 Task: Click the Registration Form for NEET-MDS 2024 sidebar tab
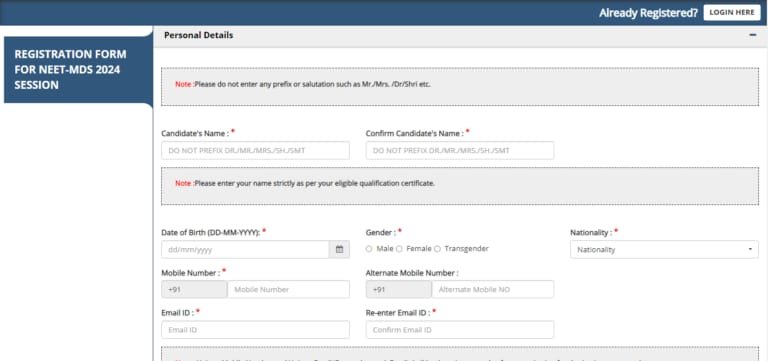coord(78,70)
